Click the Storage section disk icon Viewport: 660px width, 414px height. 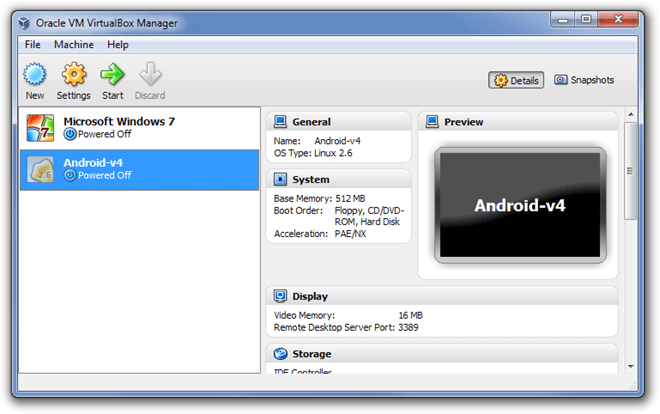(x=280, y=354)
